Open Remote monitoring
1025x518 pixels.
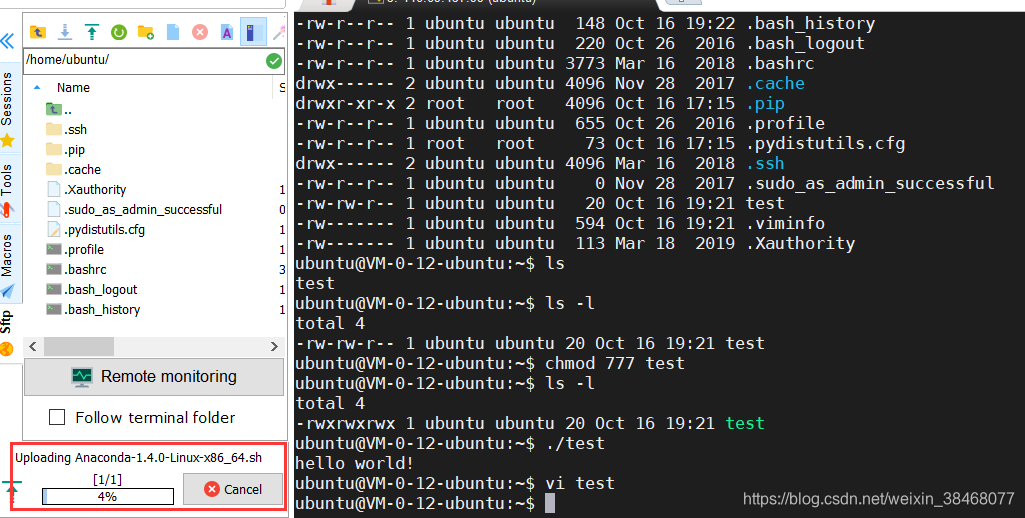tap(154, 377)
